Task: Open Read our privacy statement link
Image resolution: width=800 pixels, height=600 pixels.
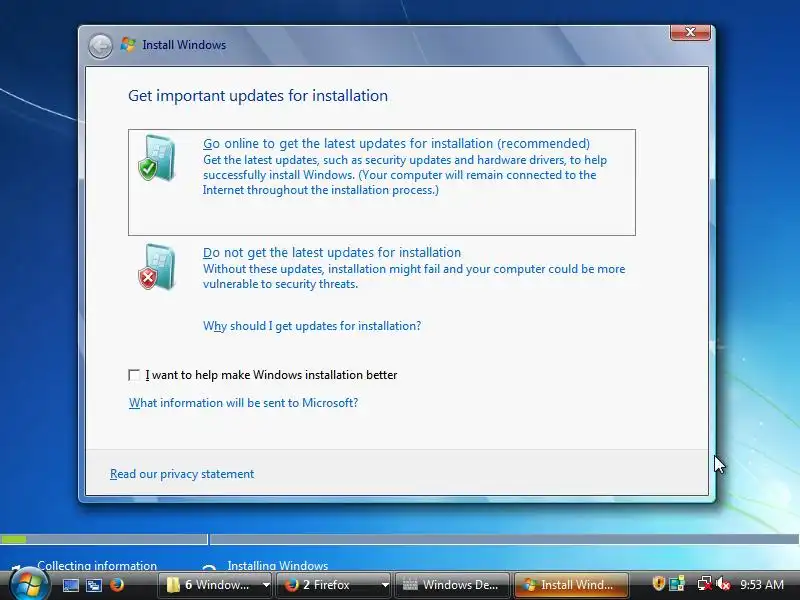Action: click(x=182, y=474)
